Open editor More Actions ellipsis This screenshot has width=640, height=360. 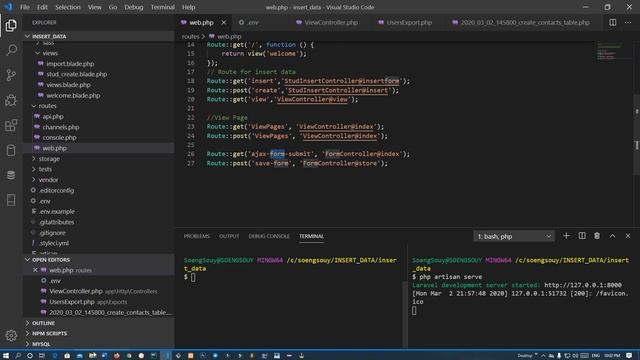tap(628, 22)
